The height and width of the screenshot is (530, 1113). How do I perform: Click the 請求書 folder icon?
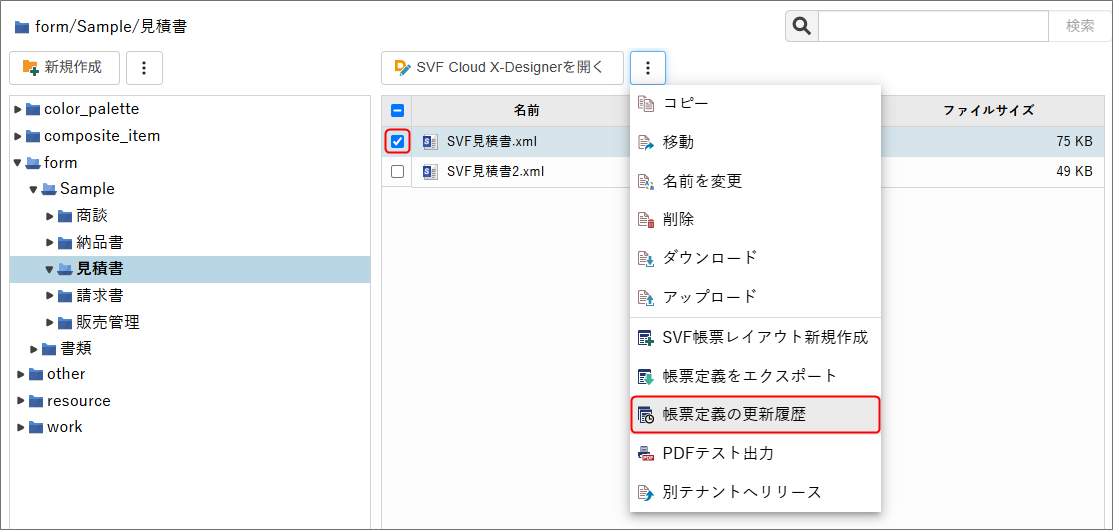65,295
